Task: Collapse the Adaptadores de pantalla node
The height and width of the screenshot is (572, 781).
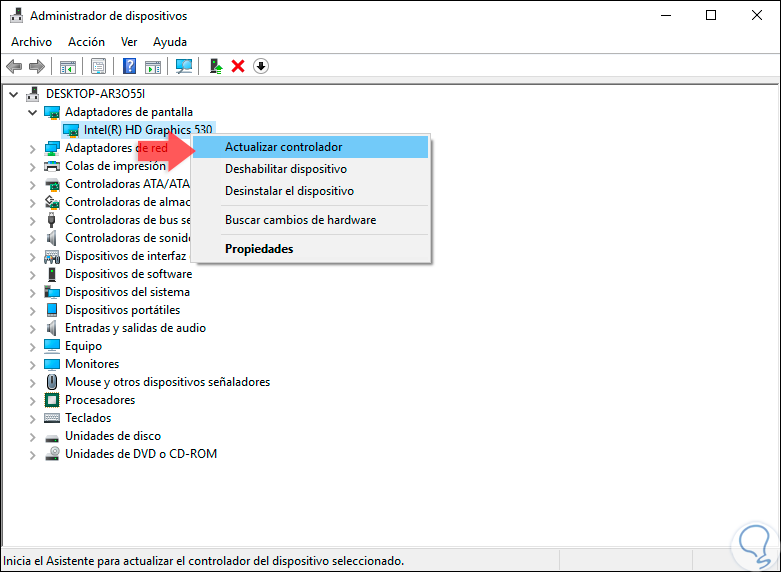Action: coord(32,112)
